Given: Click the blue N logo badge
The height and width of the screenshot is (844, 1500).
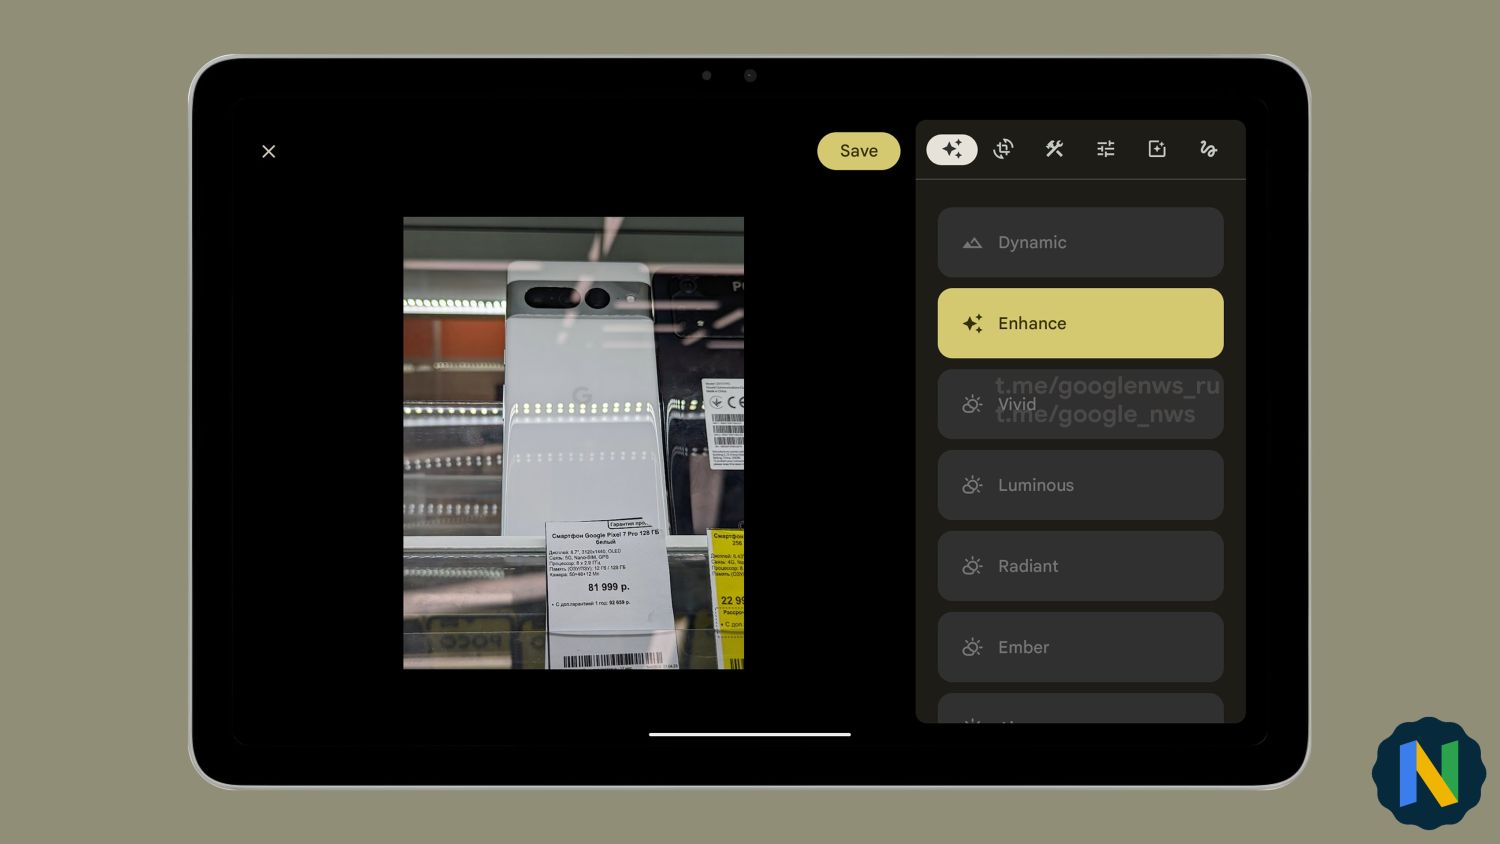Looking at the screenshot, I should 1428,773.
